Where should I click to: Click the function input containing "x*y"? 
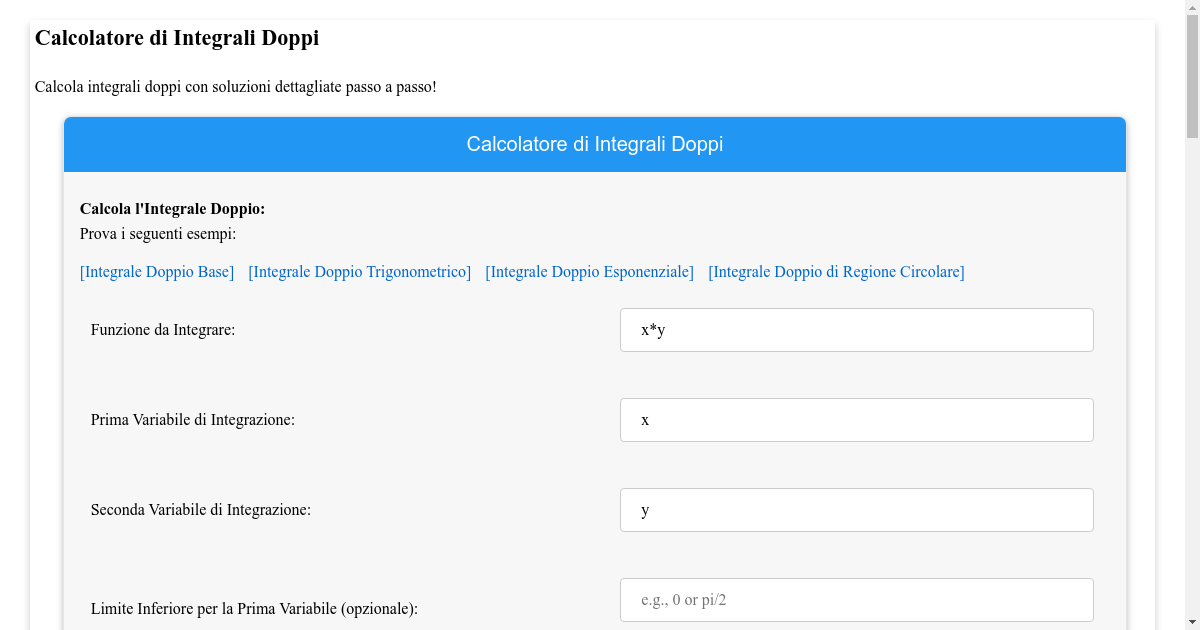point(856,329)
